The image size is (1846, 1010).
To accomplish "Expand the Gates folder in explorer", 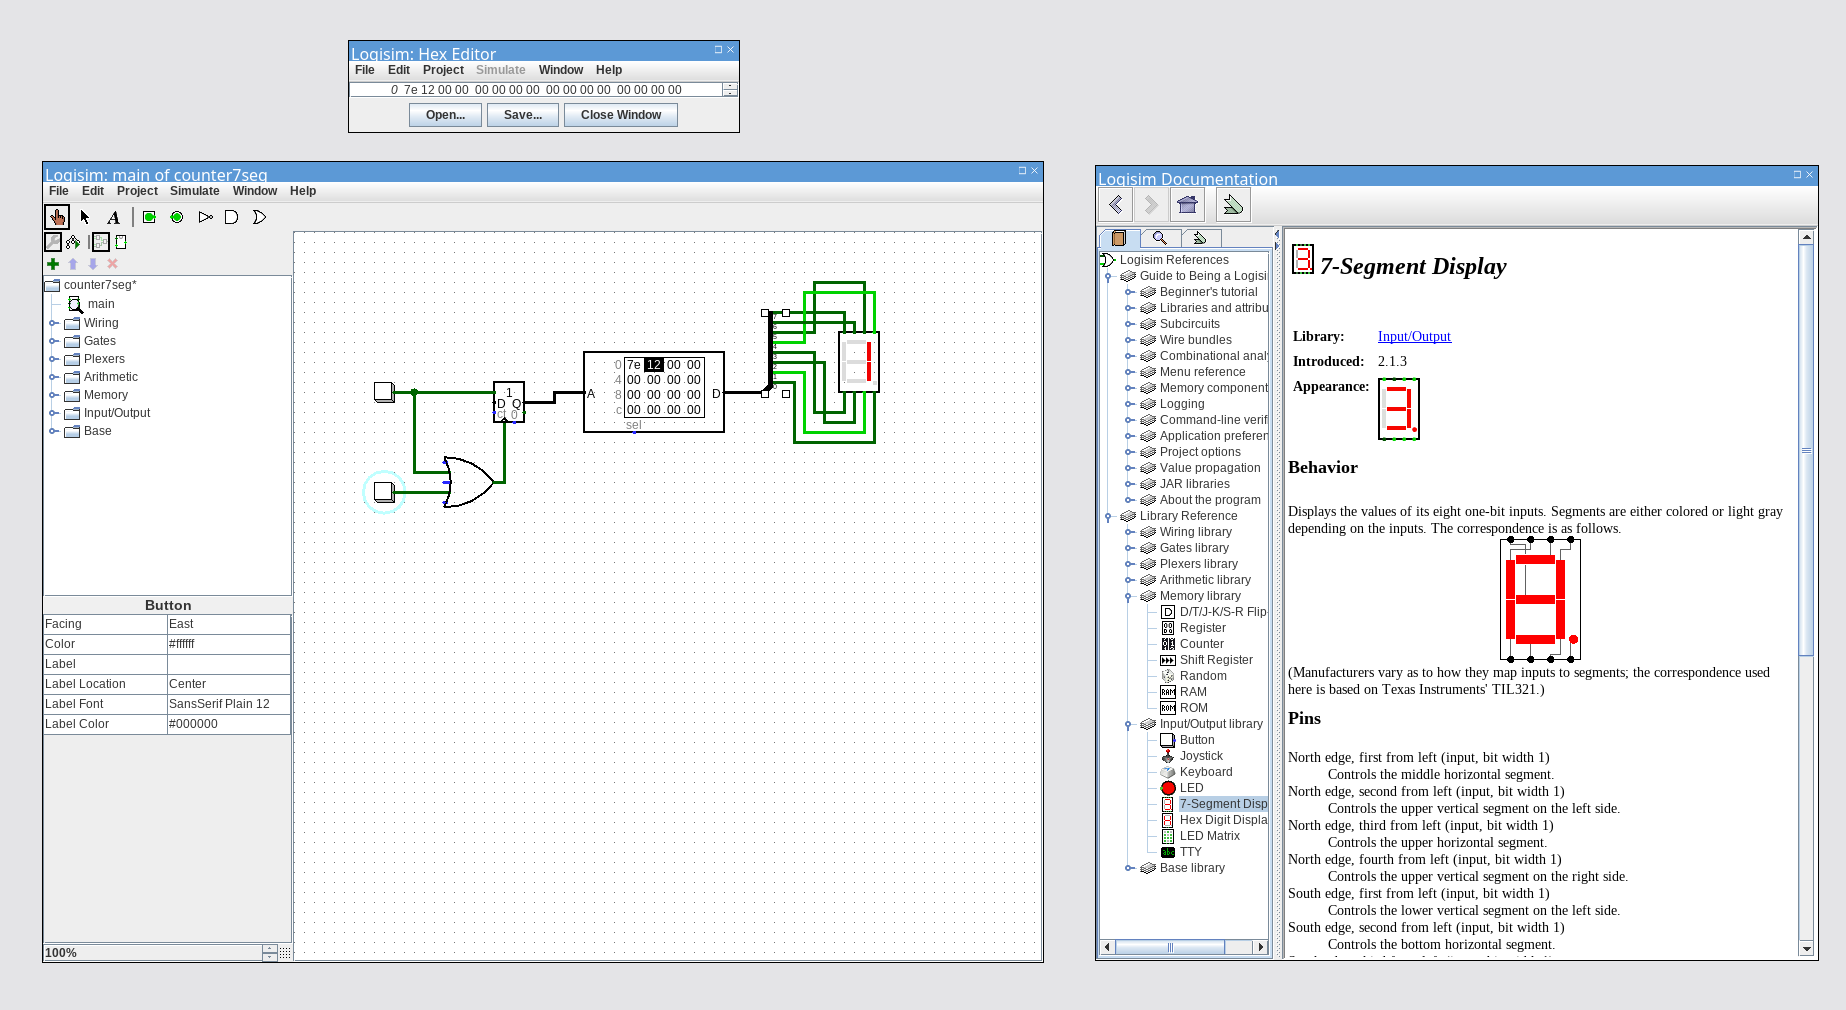I will tap(54, 341).
